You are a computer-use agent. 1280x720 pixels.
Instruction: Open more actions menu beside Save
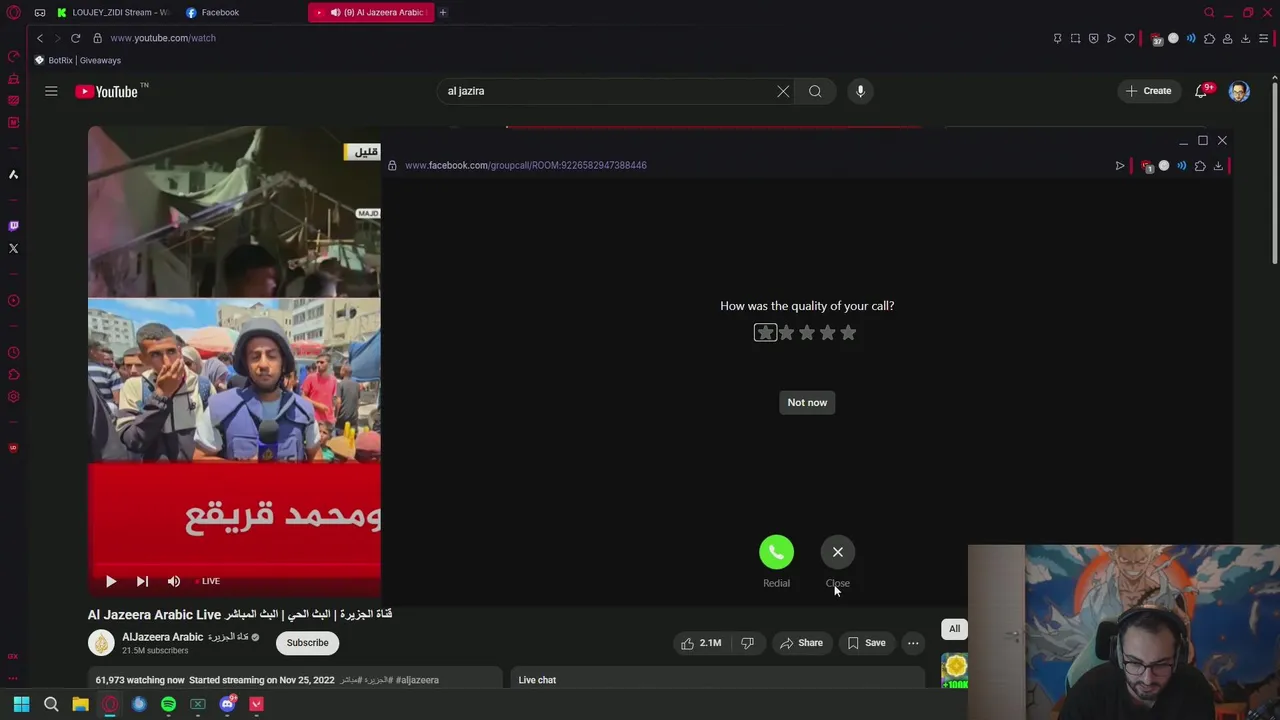(x=913, y=643)
